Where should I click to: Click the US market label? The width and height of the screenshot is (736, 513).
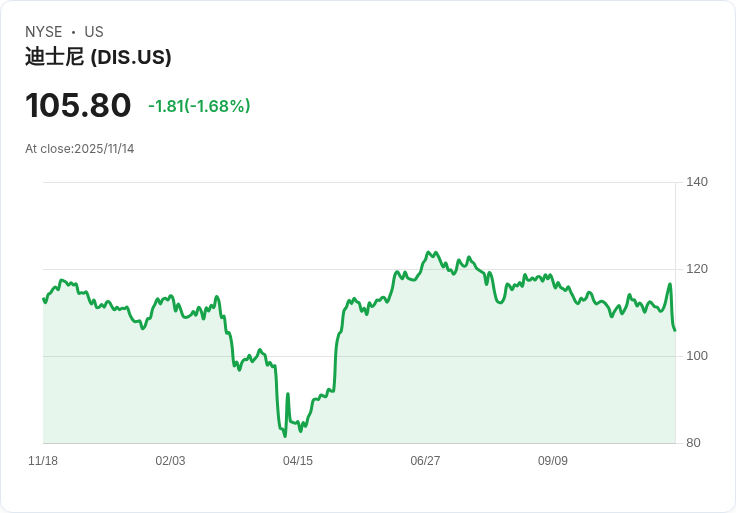pyautogui.click(x=94, y=32)
